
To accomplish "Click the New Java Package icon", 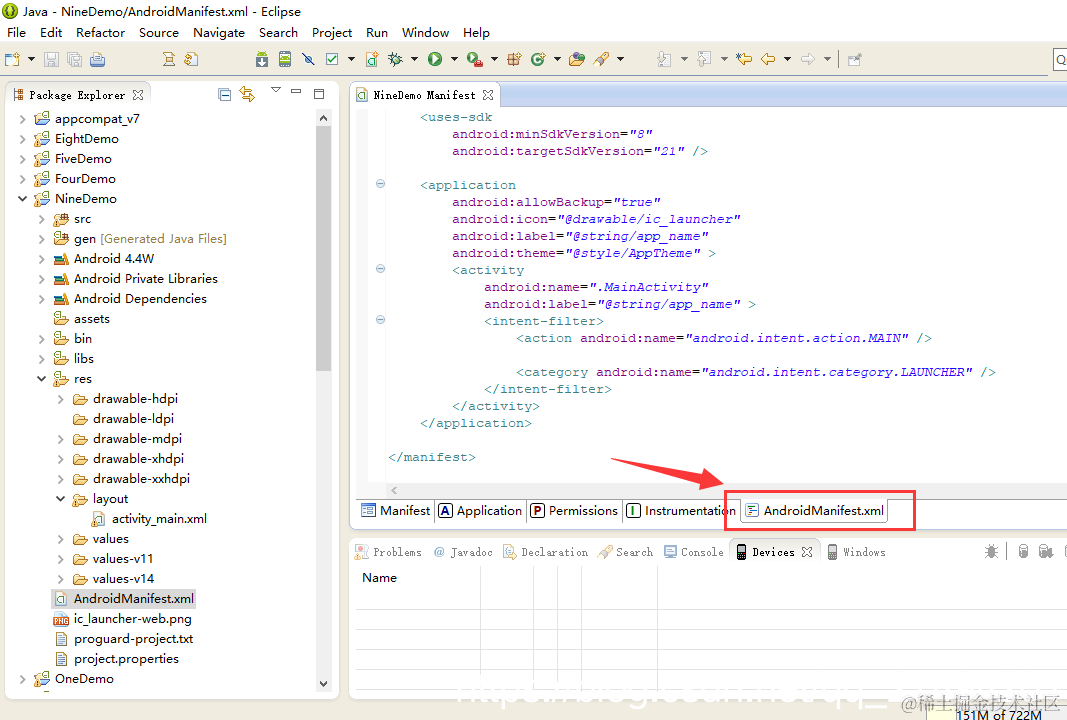I will [x=514, y=59].
